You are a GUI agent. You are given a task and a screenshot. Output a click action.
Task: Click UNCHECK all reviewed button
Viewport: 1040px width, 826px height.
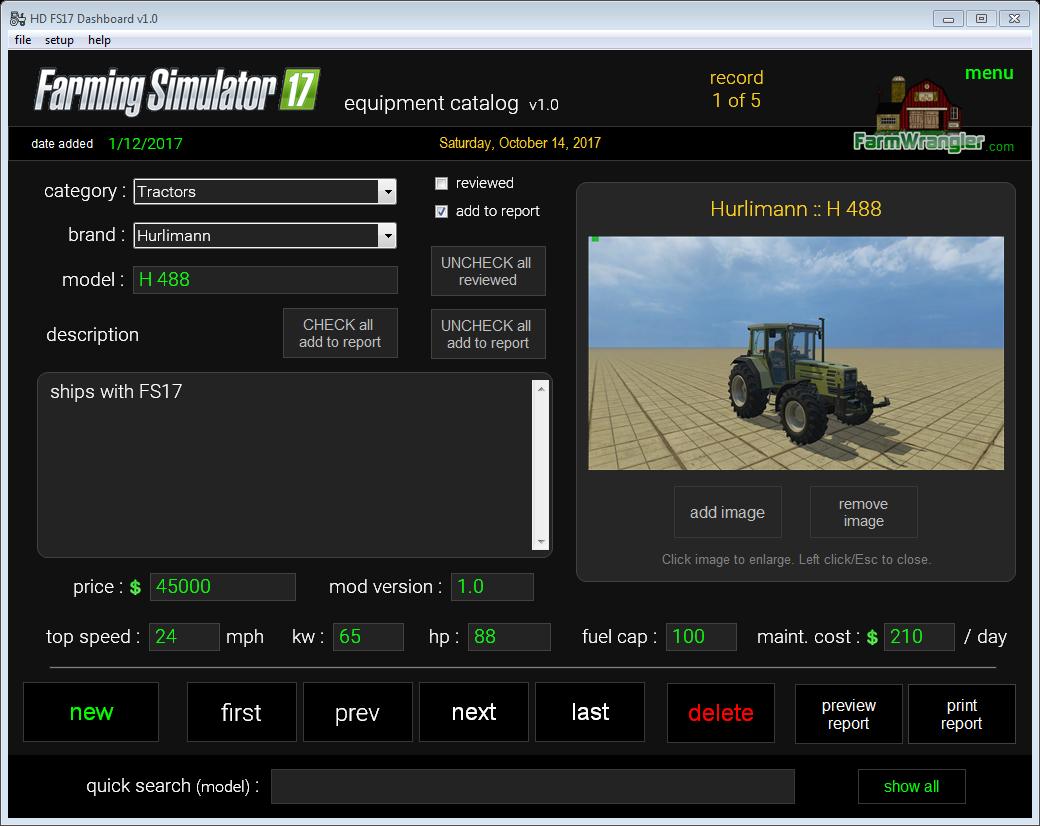coord(488,271)
